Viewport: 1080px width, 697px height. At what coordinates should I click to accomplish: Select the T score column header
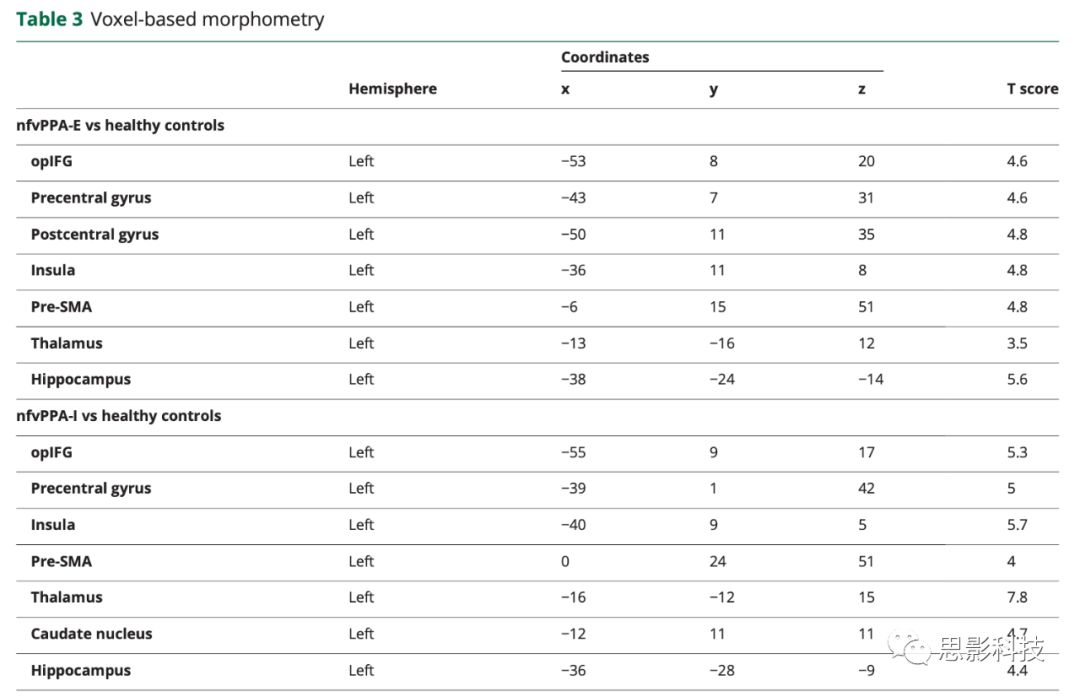pyautogui.click(x=1031, y=89)
